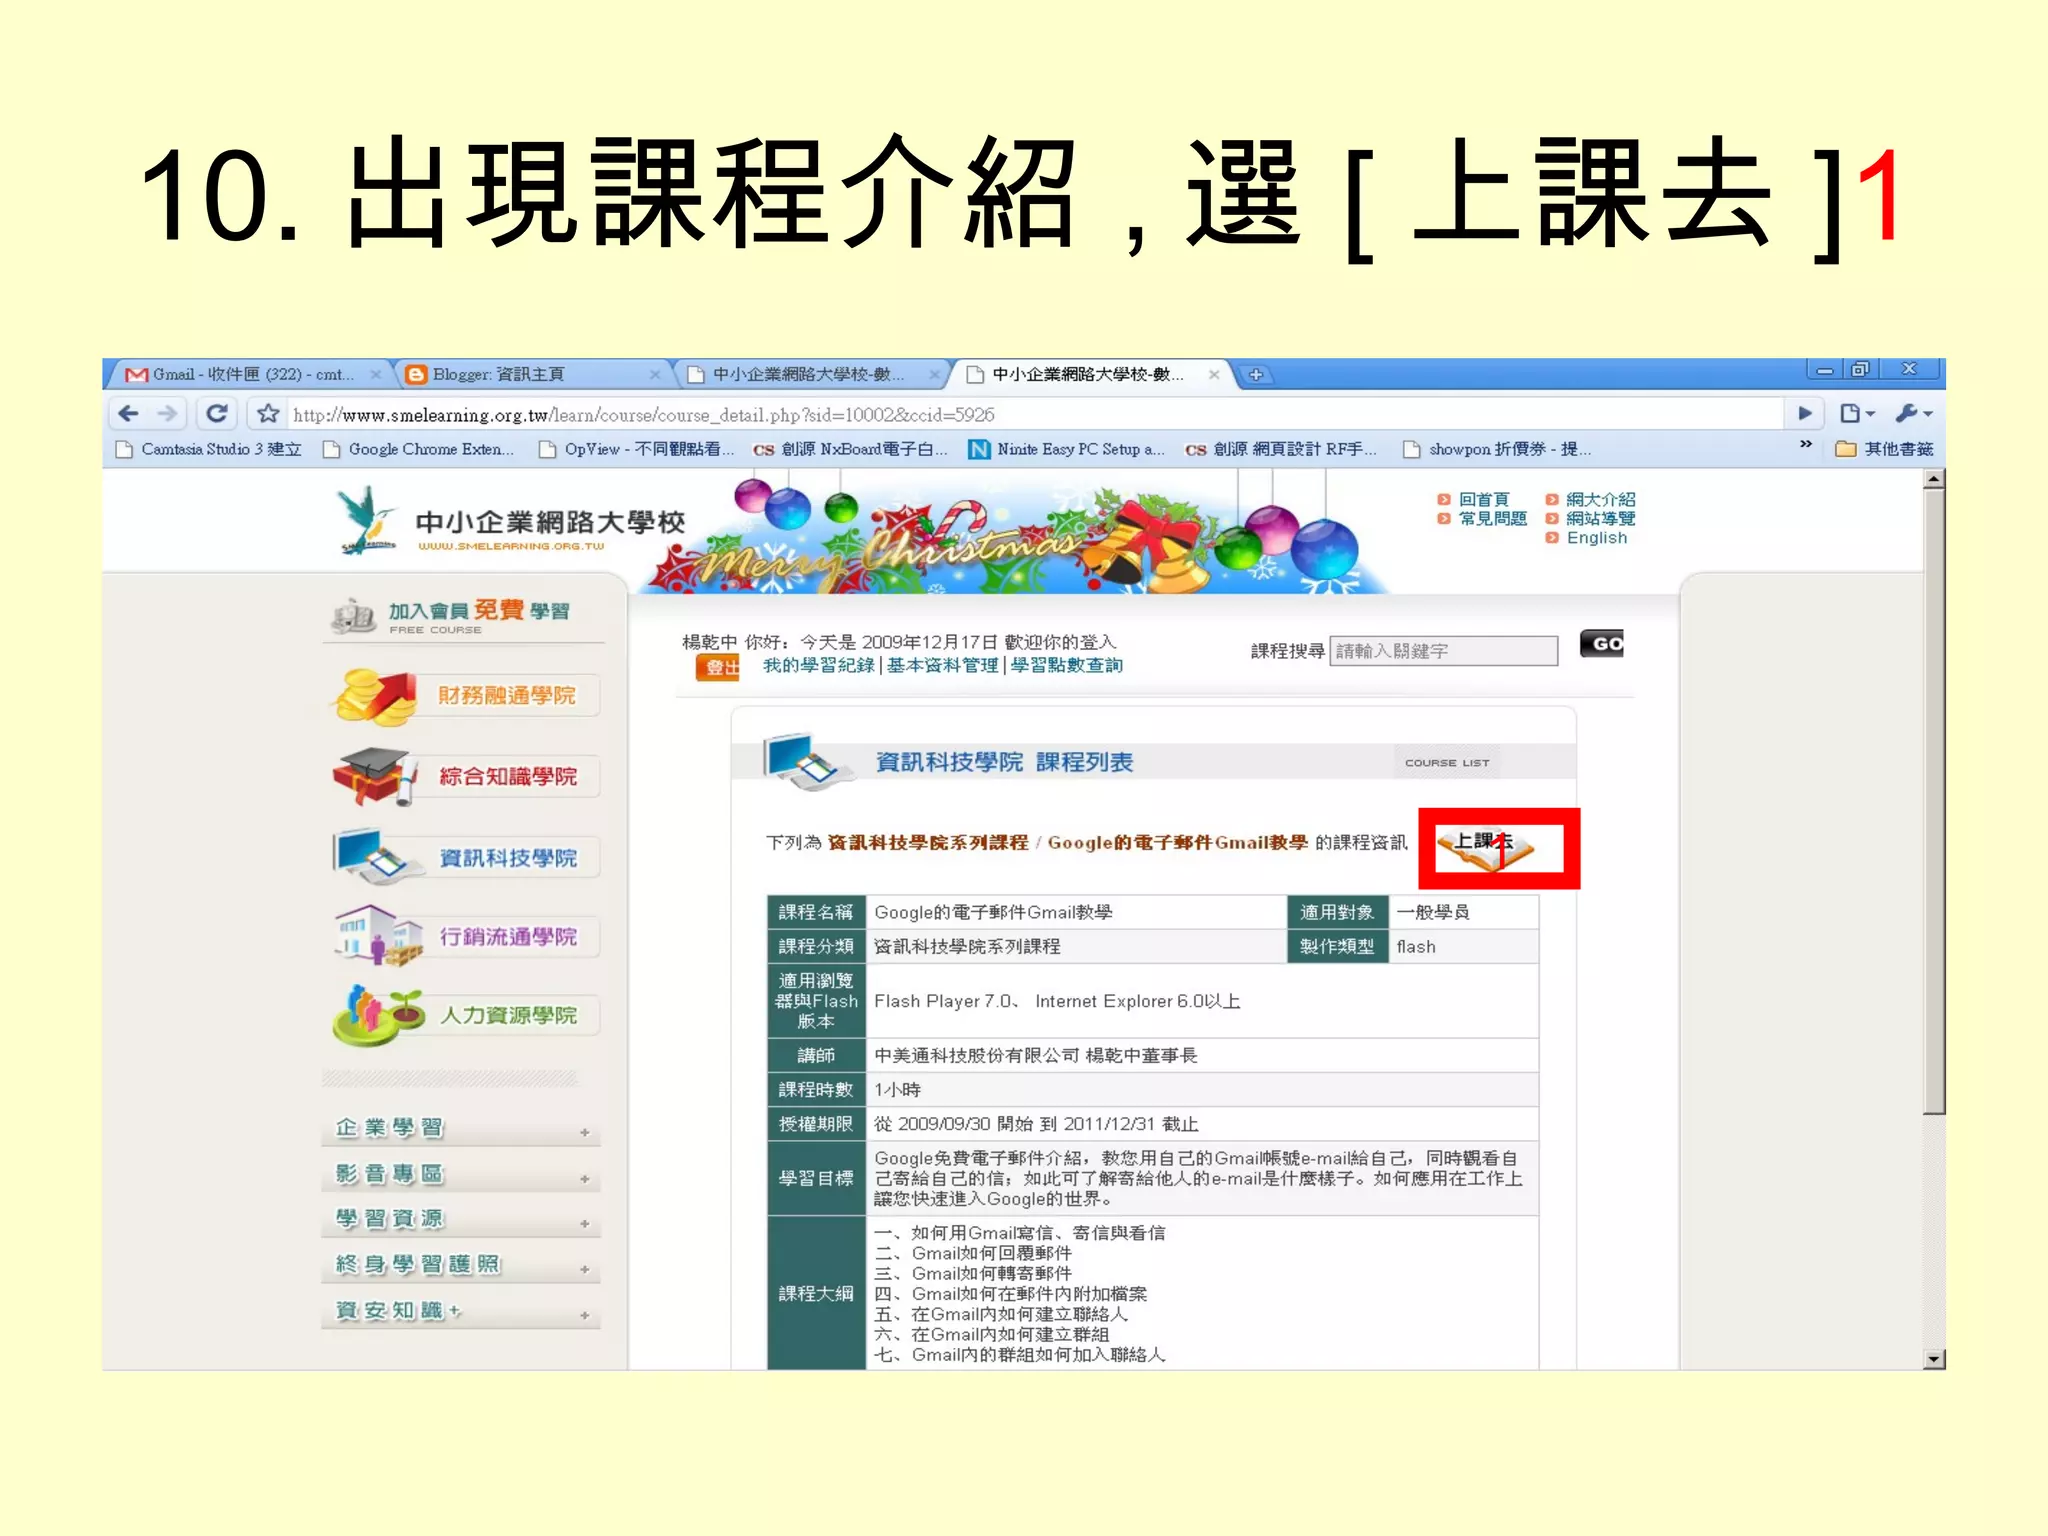Expand the 資安知識+ menu
This screenshot has height=1536, width=2048.
[x=461, y=1312]
